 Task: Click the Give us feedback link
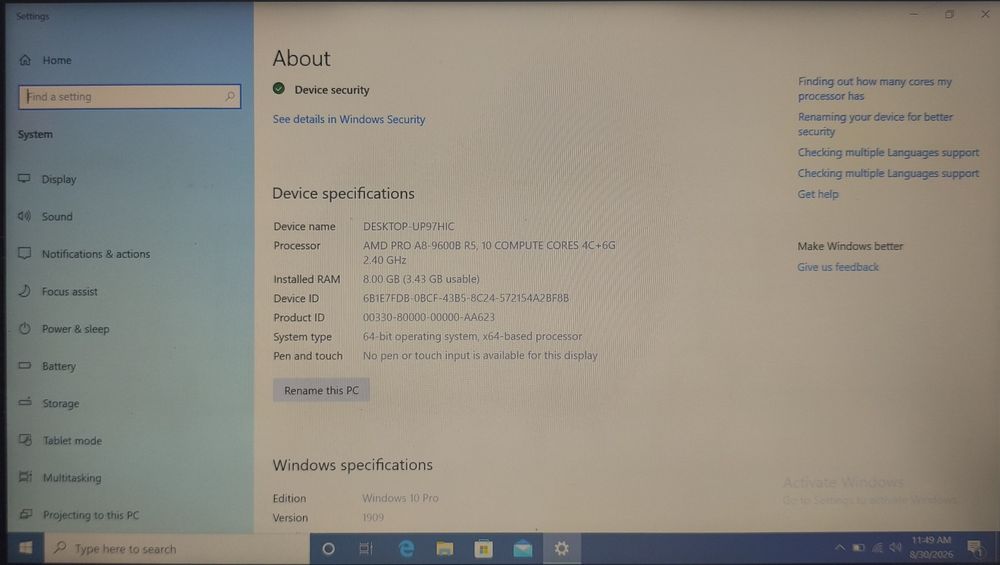click(837, 267)
